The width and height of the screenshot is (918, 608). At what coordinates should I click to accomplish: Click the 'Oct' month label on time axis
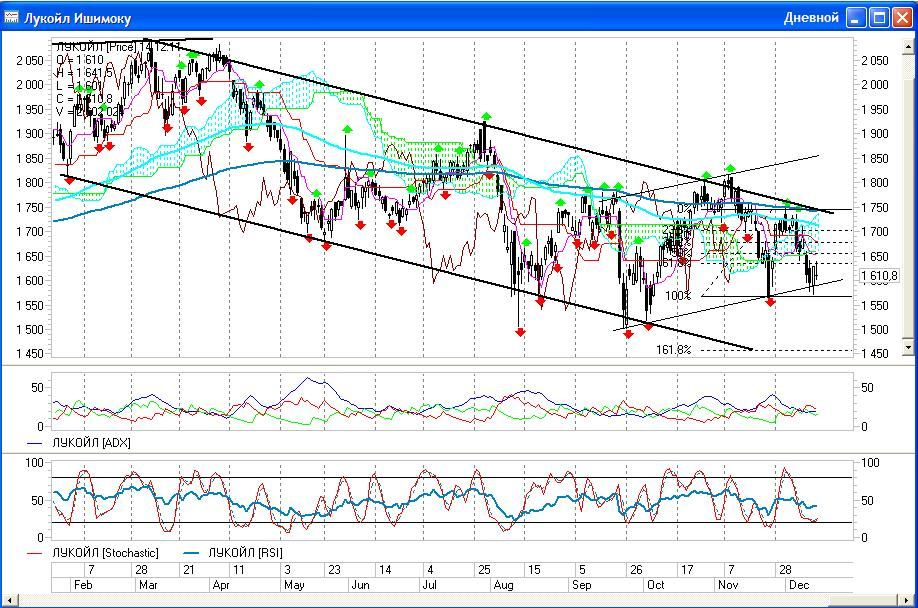pos(656,585)
